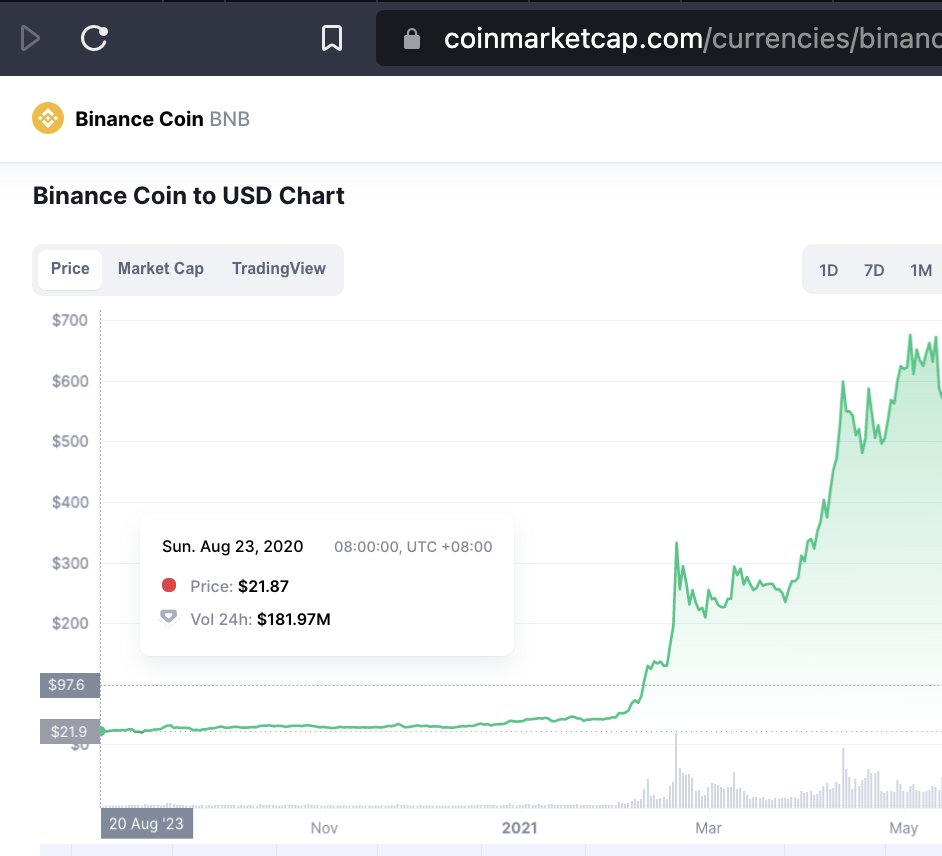Set chart range to 1D
The image size is (942, 856).
click(x=828, y=271)
